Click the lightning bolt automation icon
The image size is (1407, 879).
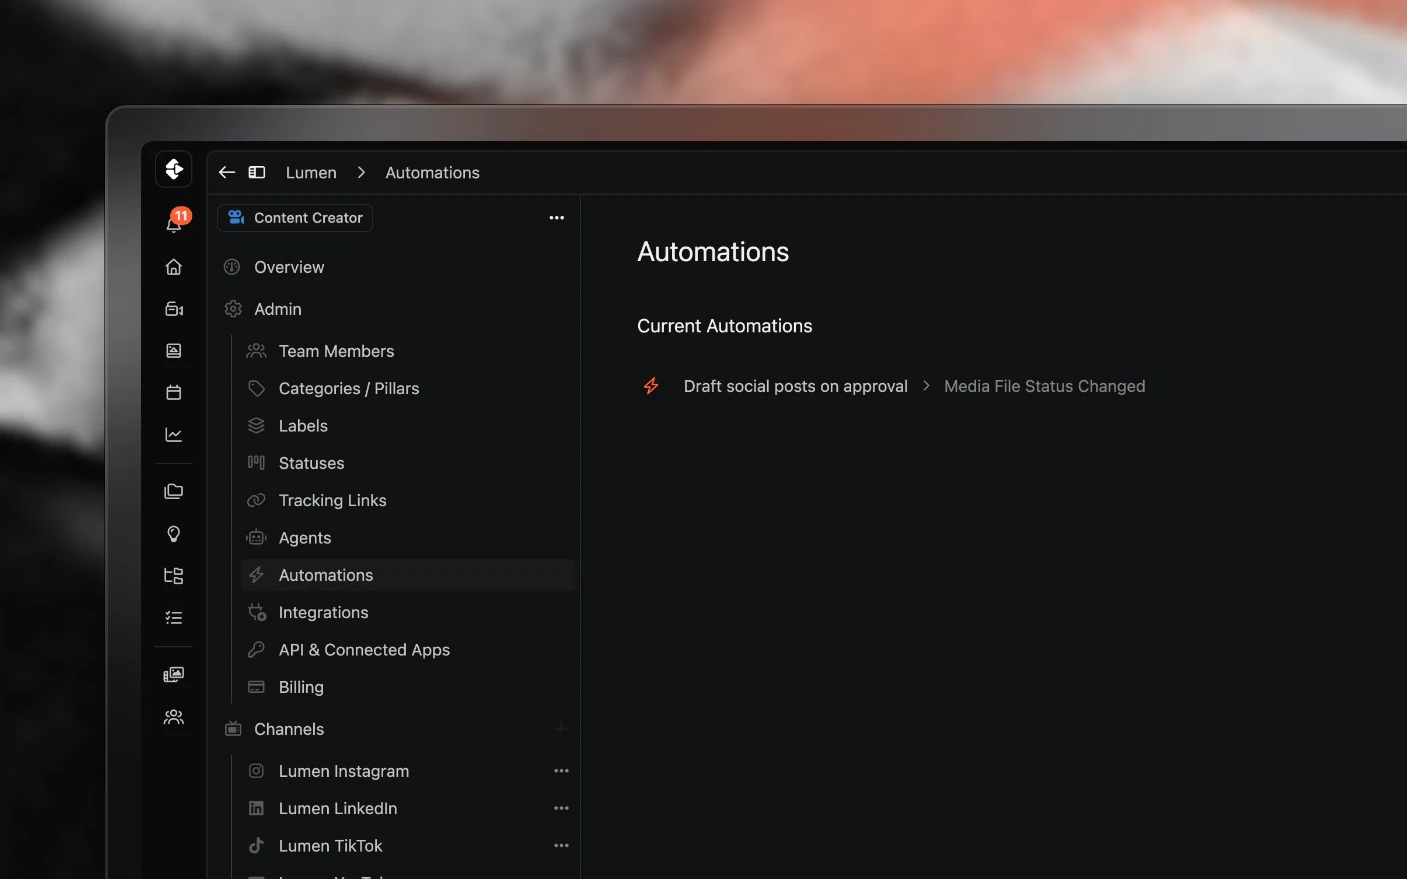[651, 386]
